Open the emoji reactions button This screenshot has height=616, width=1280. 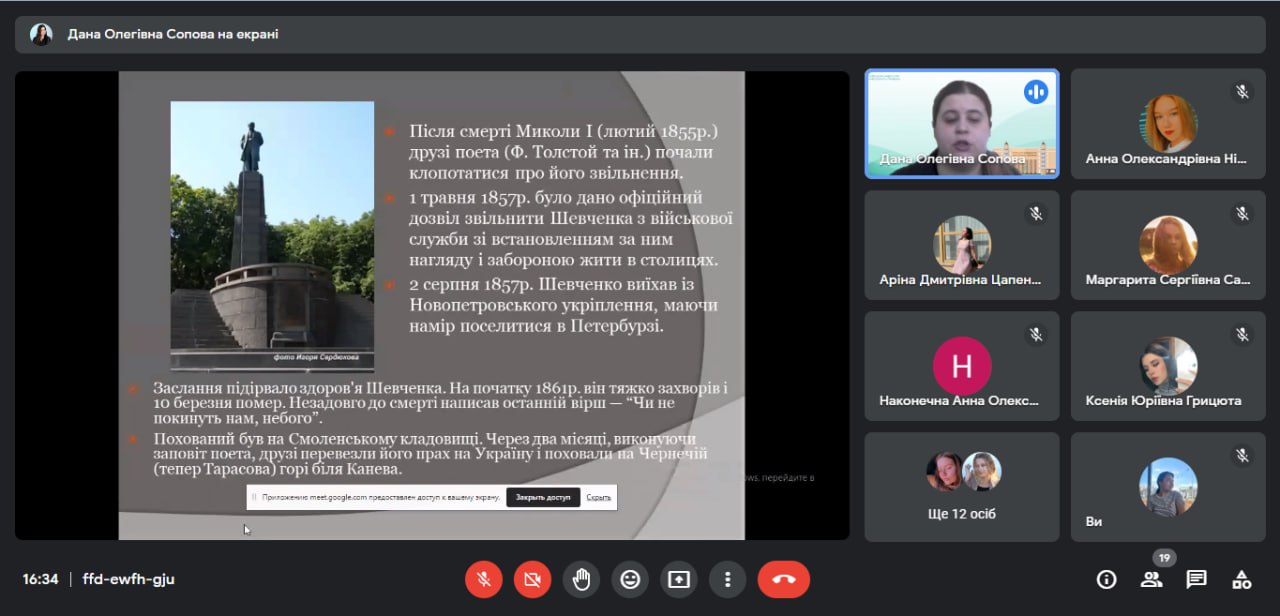[630, 579]
